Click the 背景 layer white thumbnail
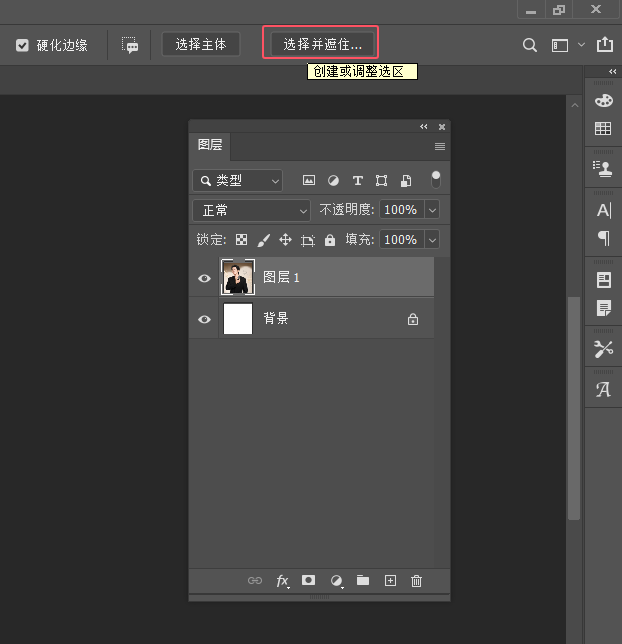Screen dimensions: 622x644 (238, 319)
